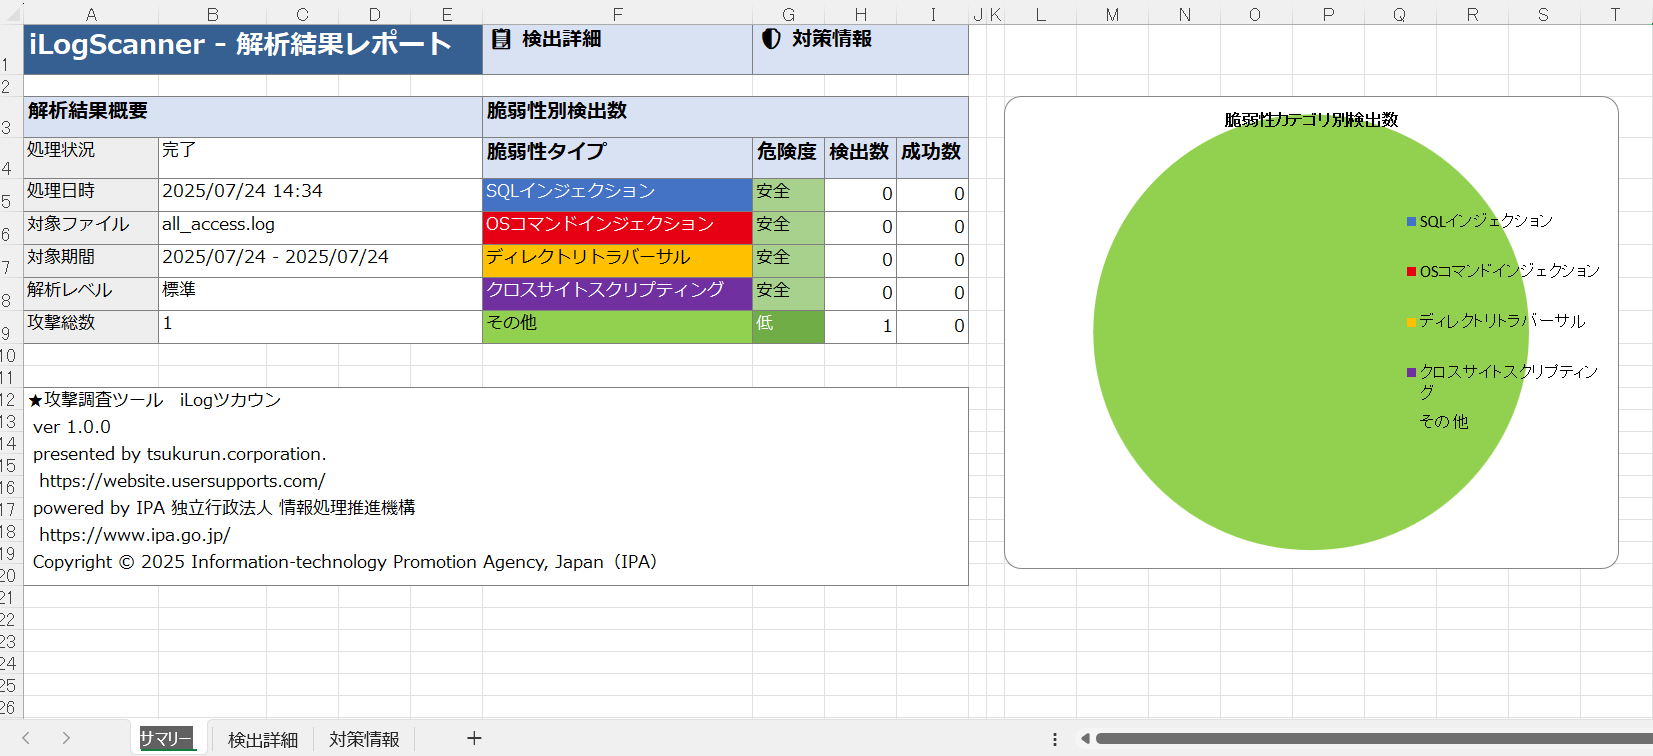
Task: Click the add new sheet plus icon
Action: pos(474,738)
